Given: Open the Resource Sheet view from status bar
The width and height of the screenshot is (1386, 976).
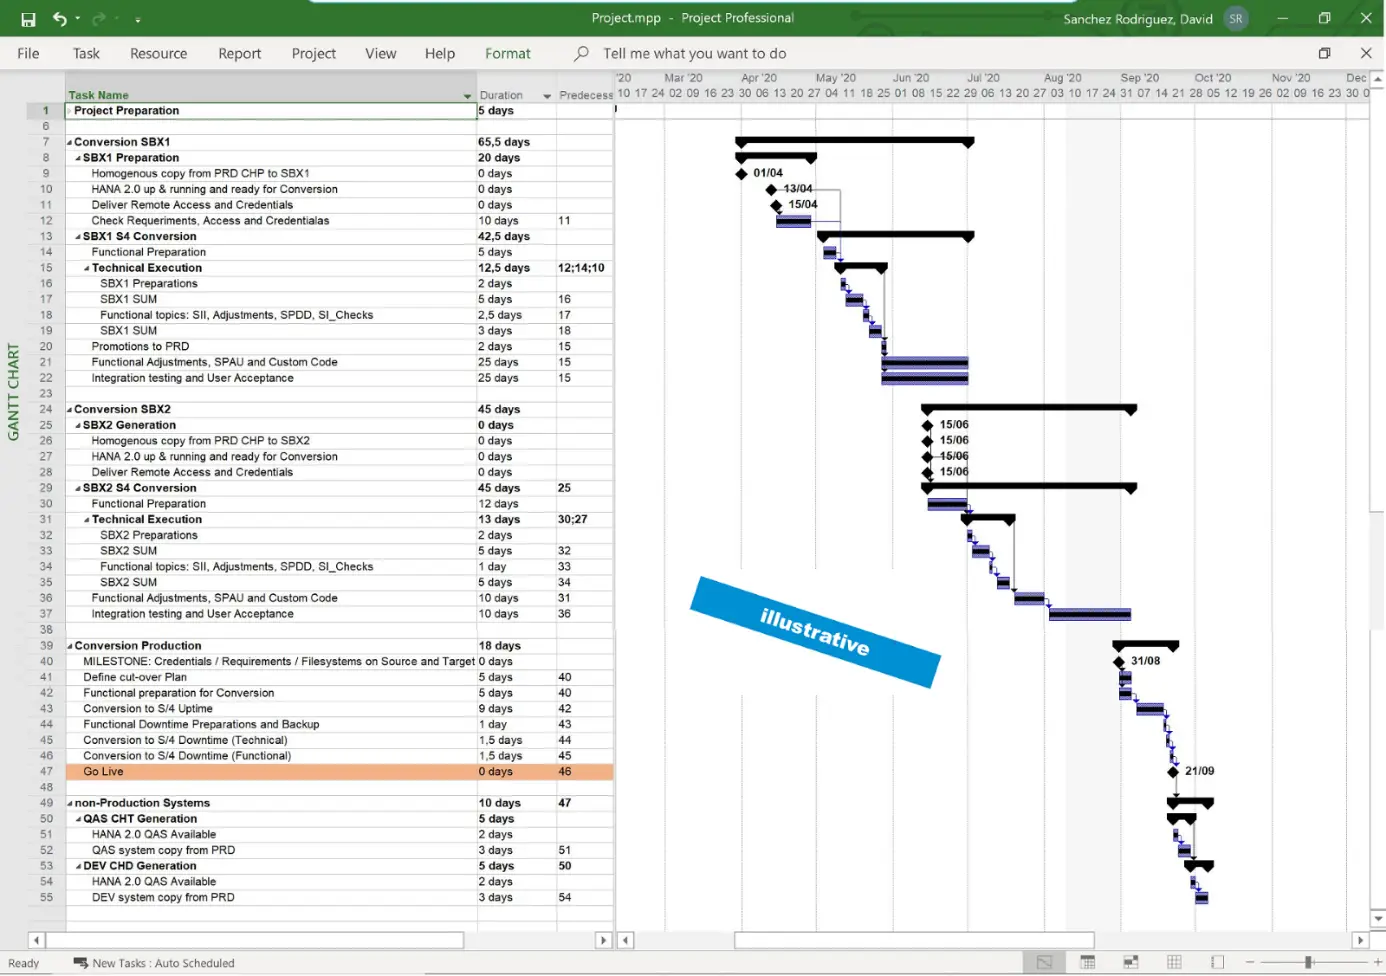Looking at the screenshot, I should 1174,962.
